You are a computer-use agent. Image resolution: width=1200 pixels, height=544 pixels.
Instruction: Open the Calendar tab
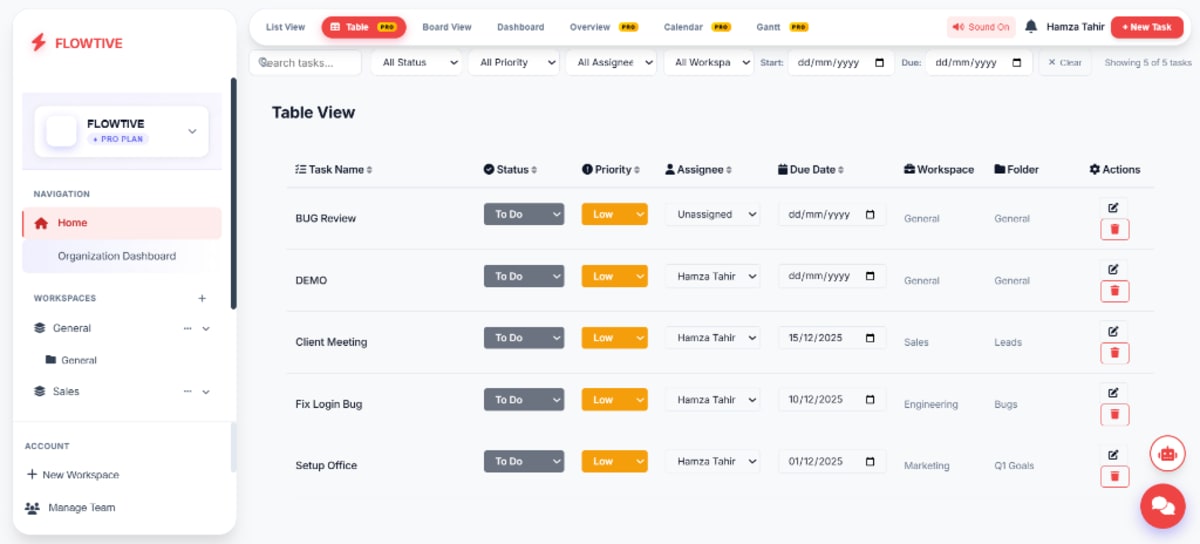pyautogui.click(x=697, y=27)
